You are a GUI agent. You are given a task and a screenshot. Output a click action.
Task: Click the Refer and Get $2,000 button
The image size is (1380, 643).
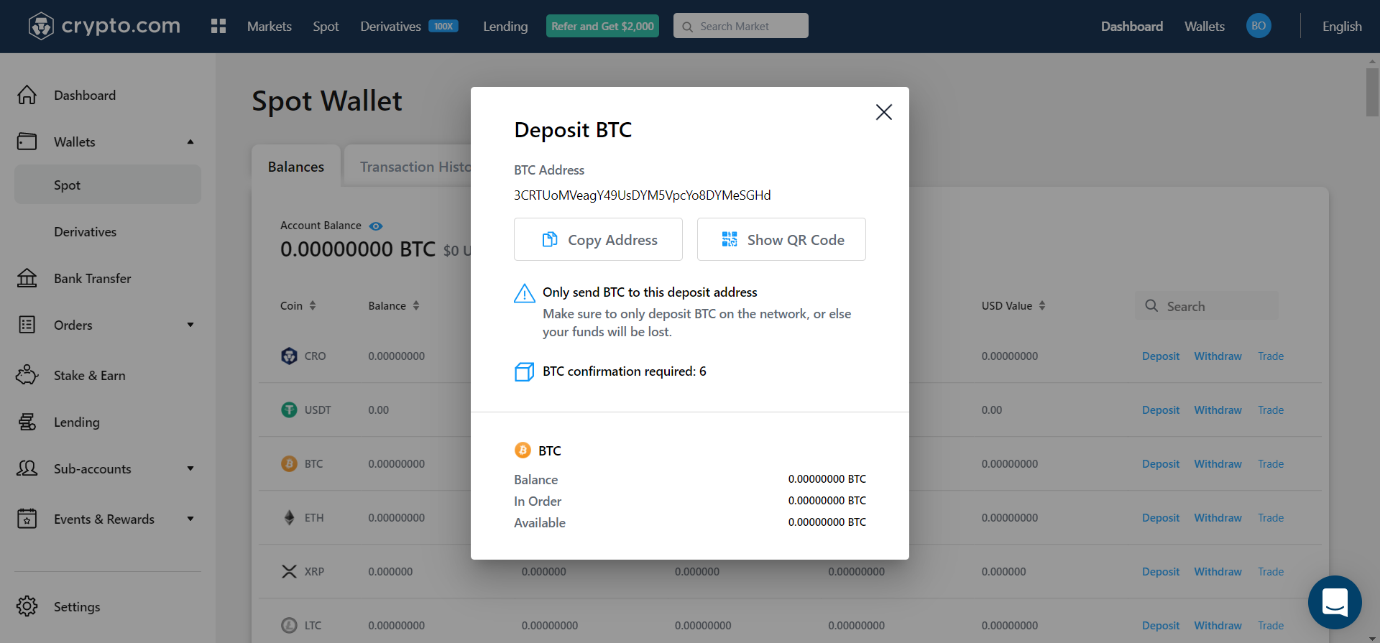pos(602,26)
